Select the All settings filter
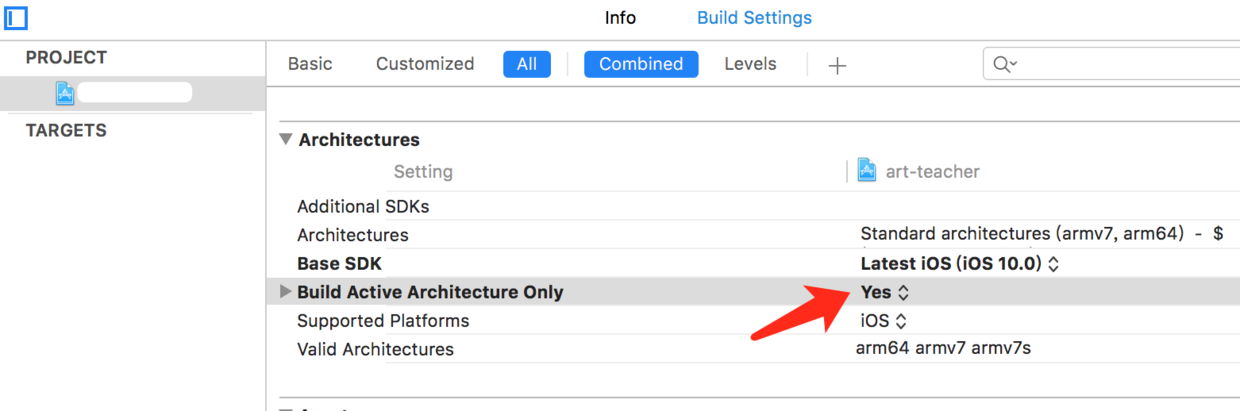1240x411 pixels. pyautogui.click(x=527, y=64)
